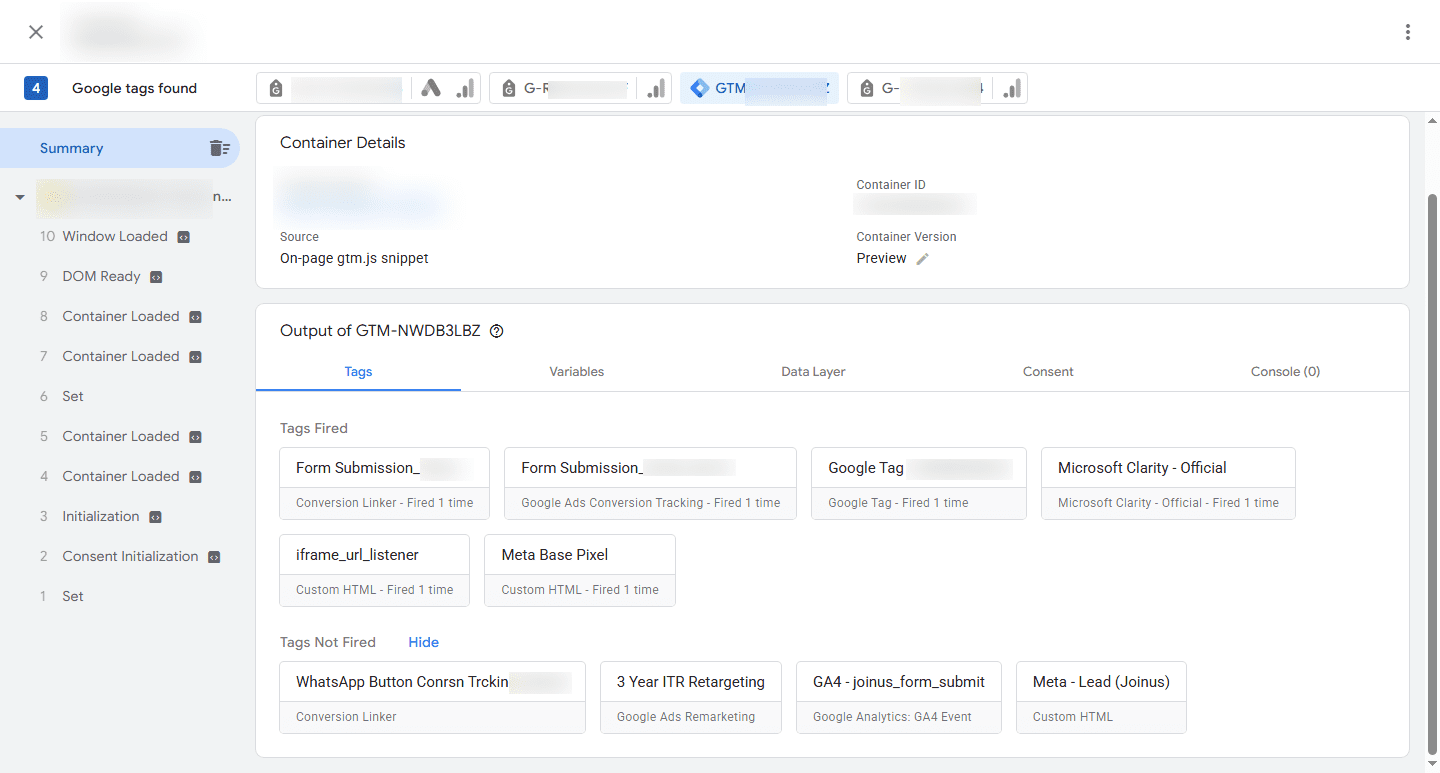Click the pencil icon next to Preview

pyautogui.click(x=923, y=259)
